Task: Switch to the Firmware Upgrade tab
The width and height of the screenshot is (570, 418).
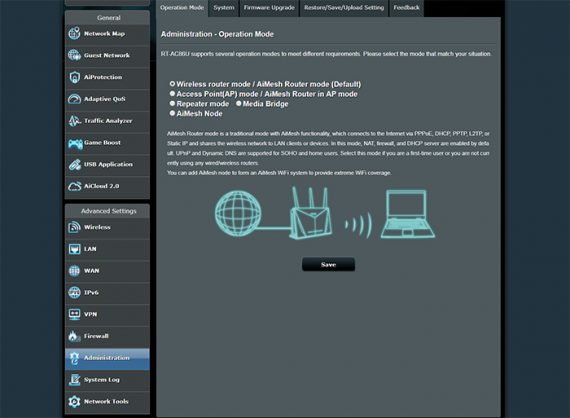Action: tap(269, 8)
